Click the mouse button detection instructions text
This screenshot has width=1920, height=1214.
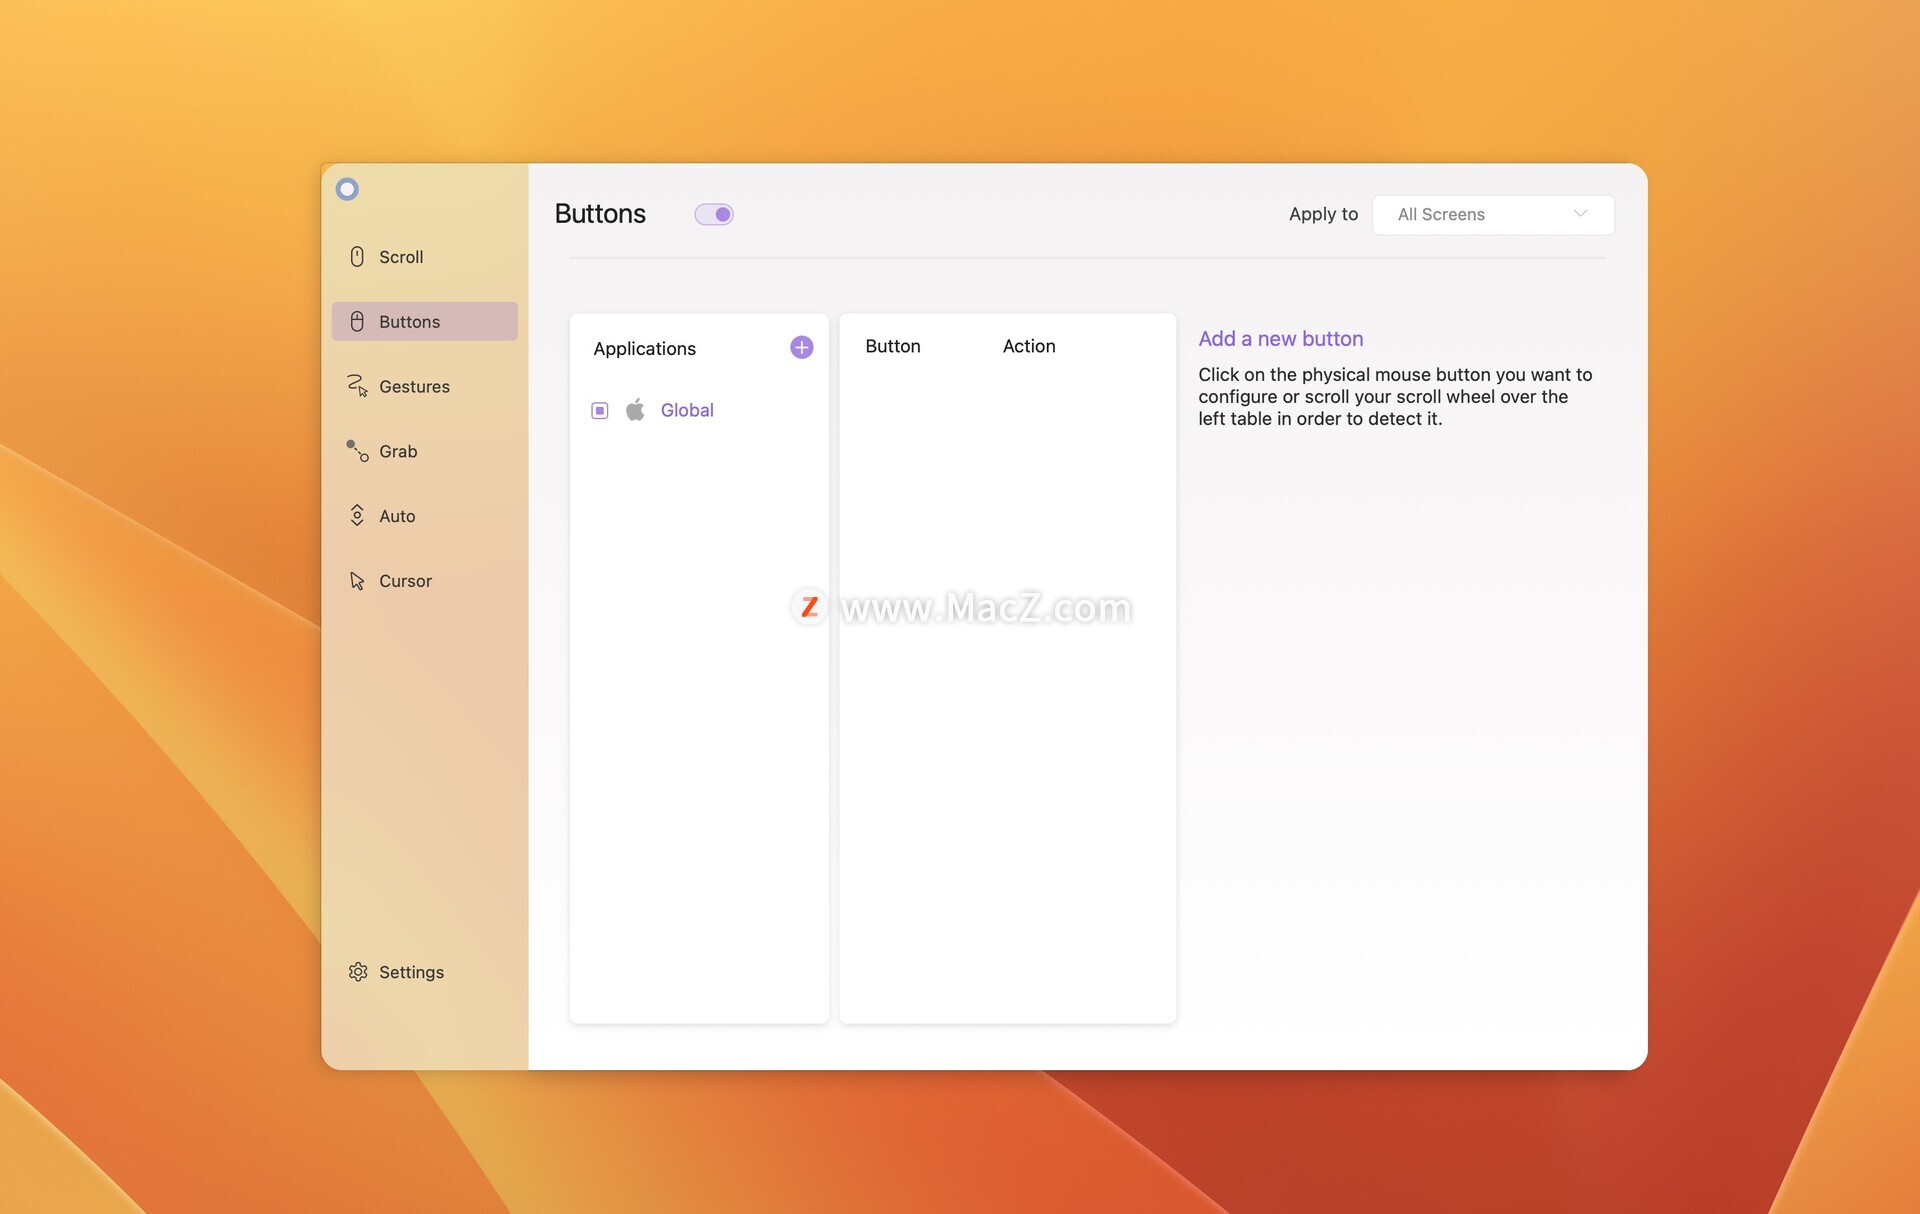(x=1395, y=396)
